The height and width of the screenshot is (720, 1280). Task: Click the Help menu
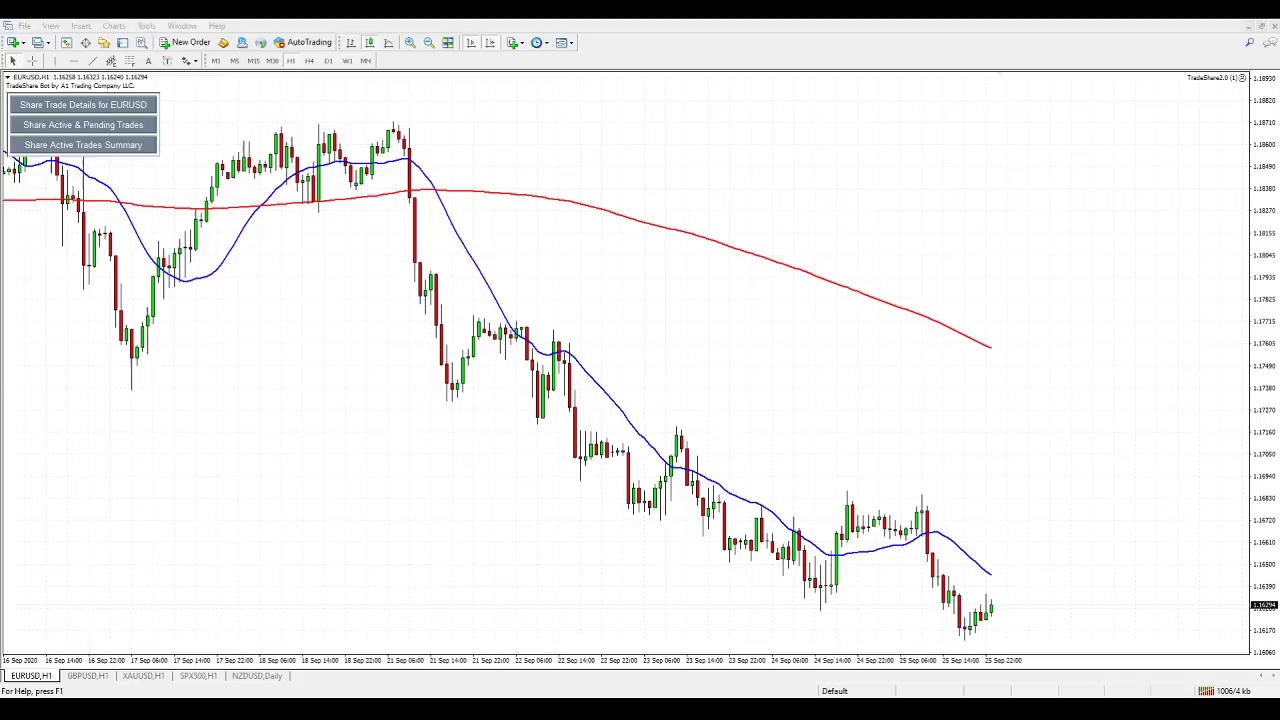point(217,25)
